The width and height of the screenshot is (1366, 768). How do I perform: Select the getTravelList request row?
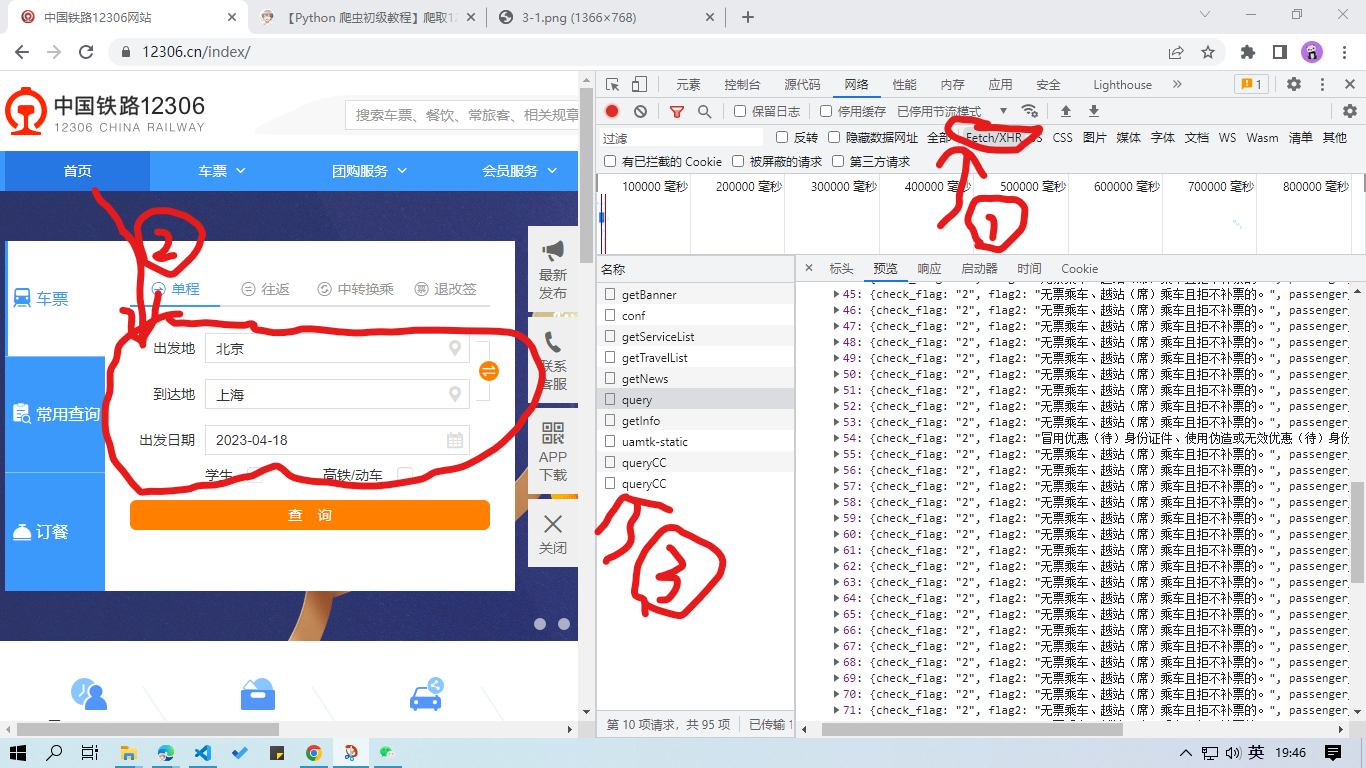click(x=696, y=358)
